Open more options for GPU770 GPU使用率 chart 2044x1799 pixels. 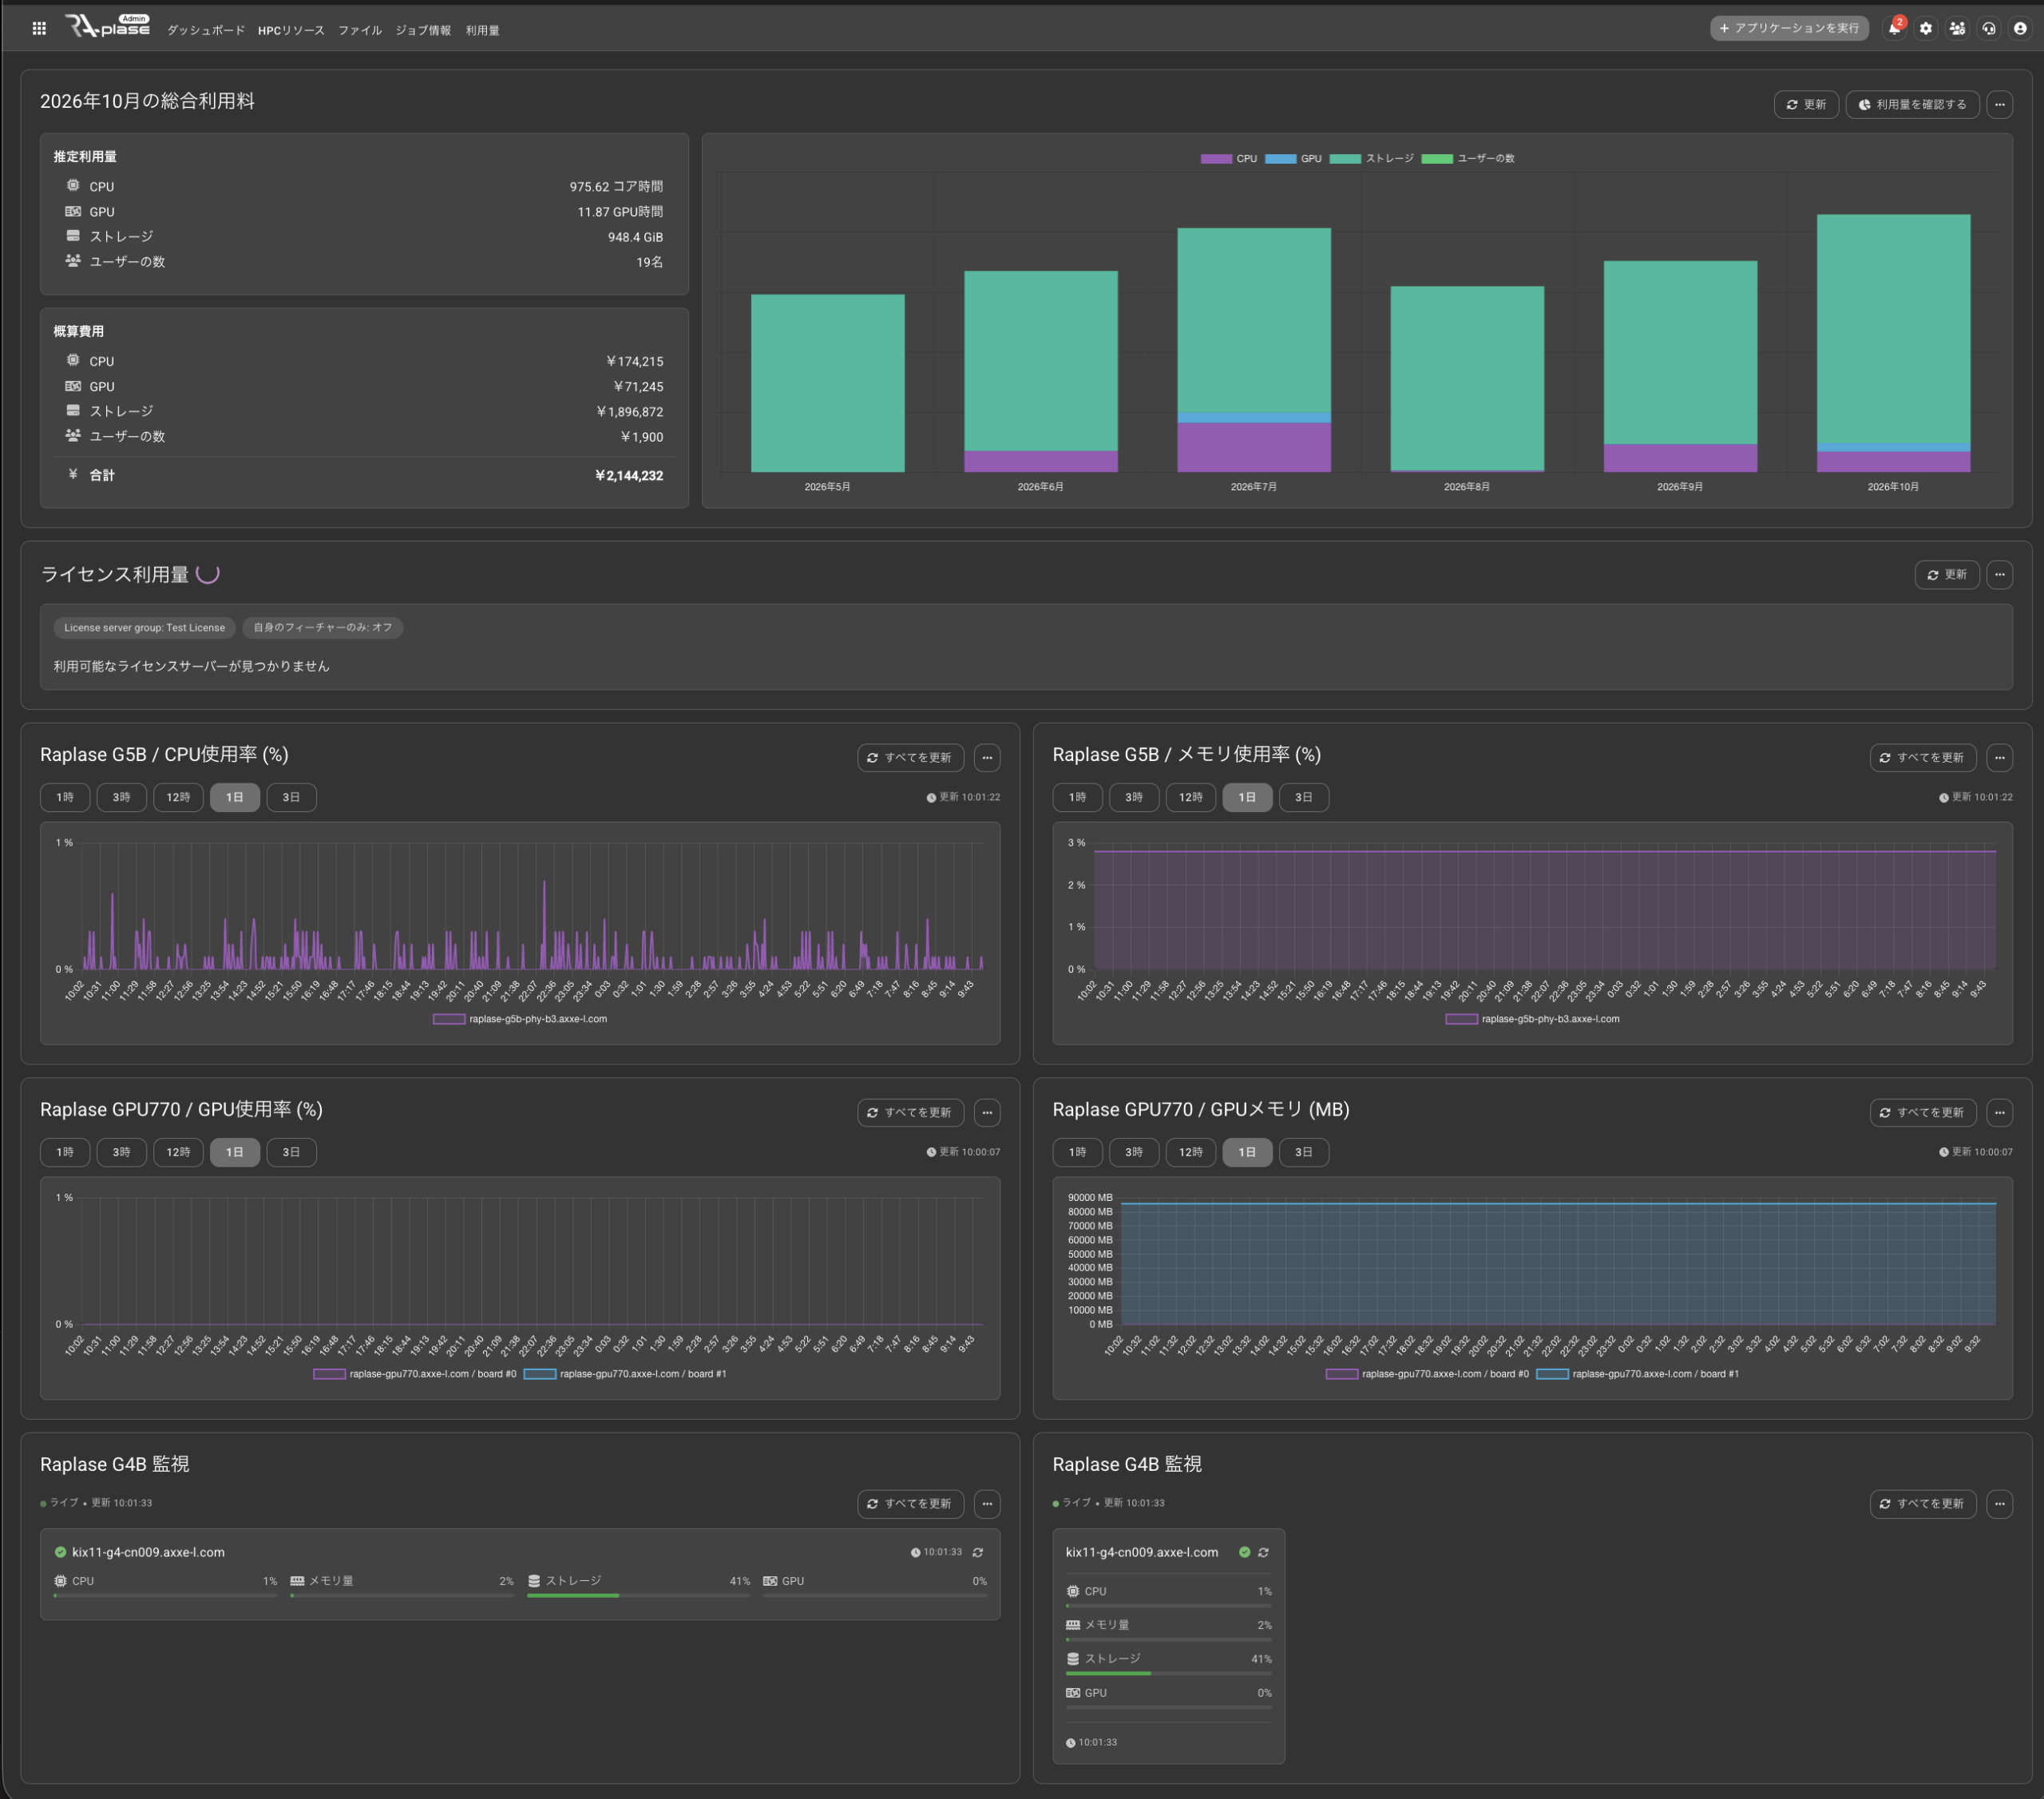987,1112
